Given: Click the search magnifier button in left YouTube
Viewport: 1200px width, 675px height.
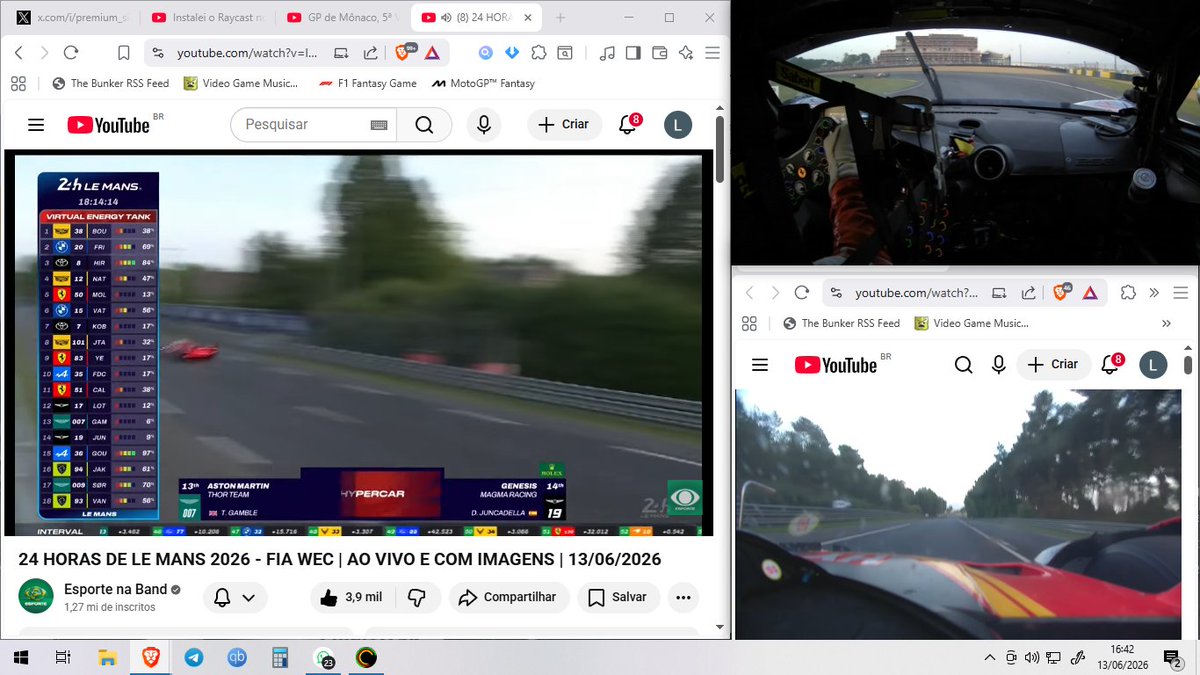Looking at the screenshot, I should pyautogui.click(x=424, y=125).
